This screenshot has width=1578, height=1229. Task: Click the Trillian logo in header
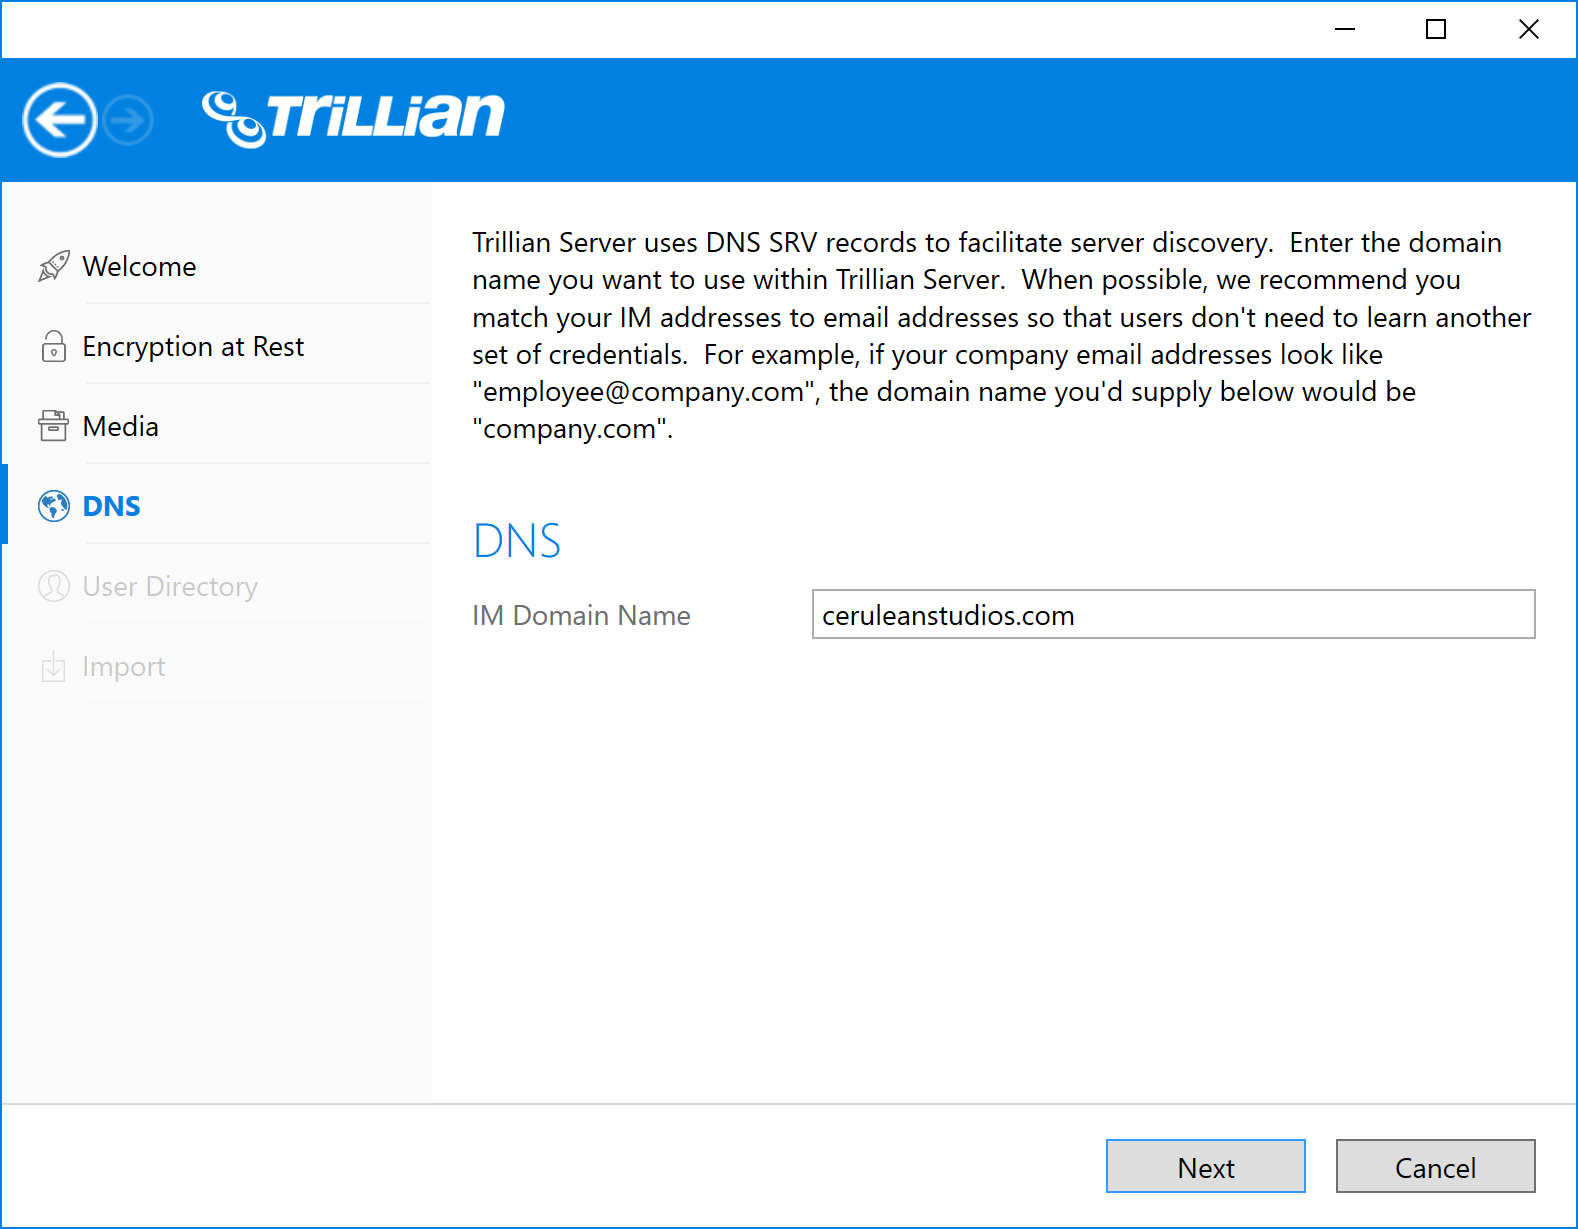[353, 118]
